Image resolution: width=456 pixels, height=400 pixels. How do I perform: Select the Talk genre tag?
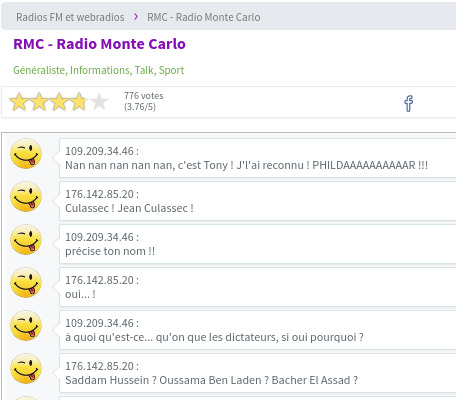tap(145, 70)
